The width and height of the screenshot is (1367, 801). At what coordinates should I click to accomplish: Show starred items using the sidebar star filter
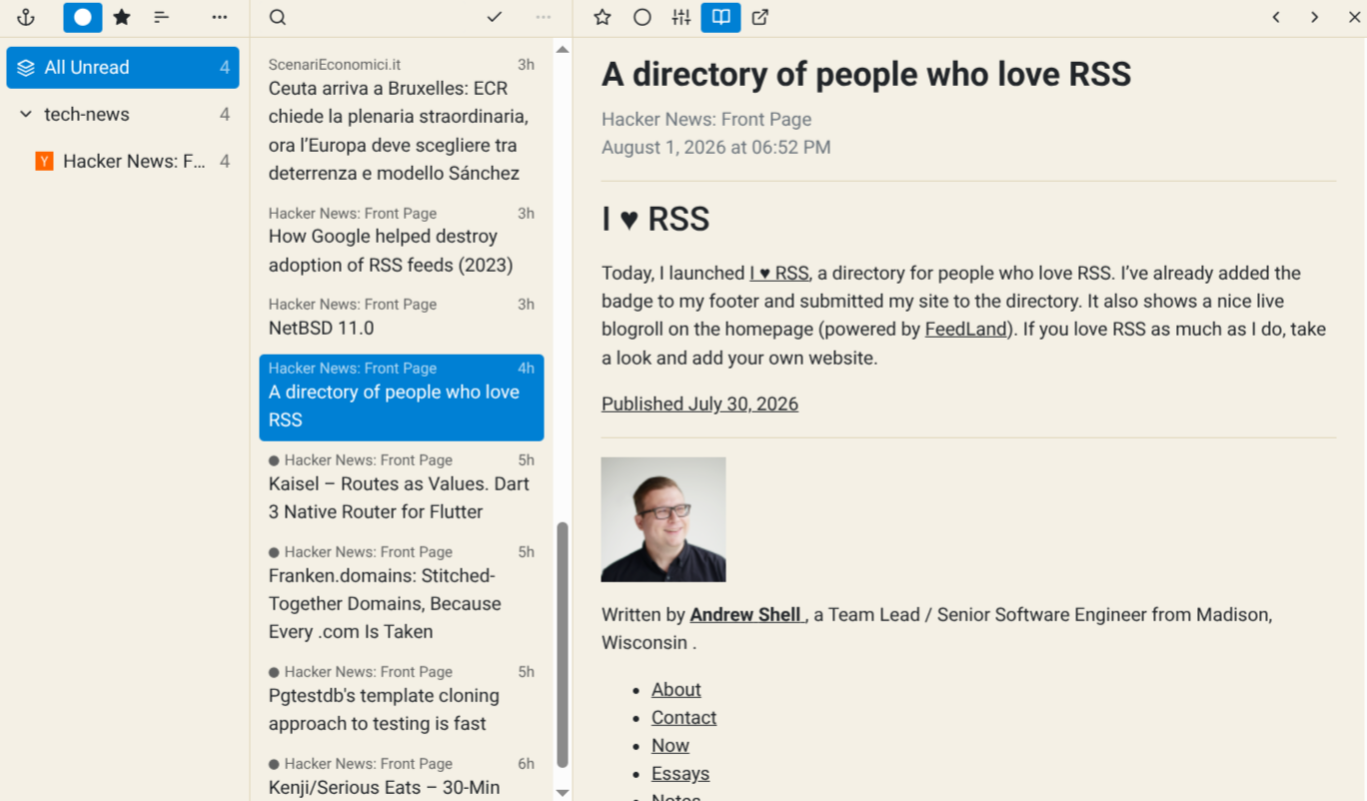pos(122,17)
